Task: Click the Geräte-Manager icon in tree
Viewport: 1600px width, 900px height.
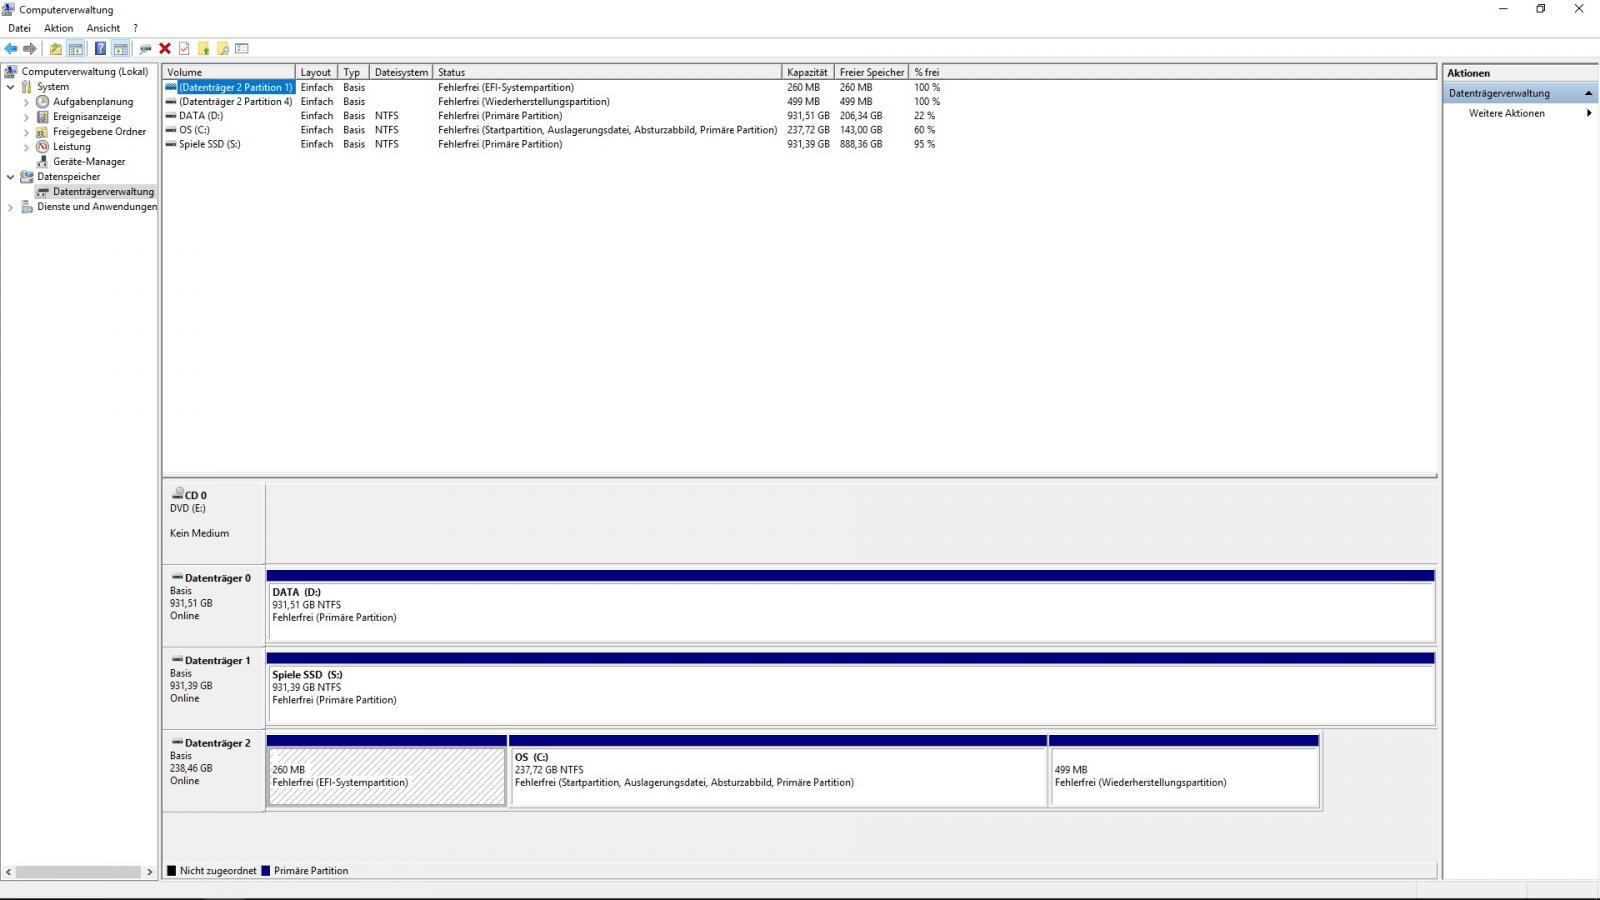Action: (x=42, y=162)
